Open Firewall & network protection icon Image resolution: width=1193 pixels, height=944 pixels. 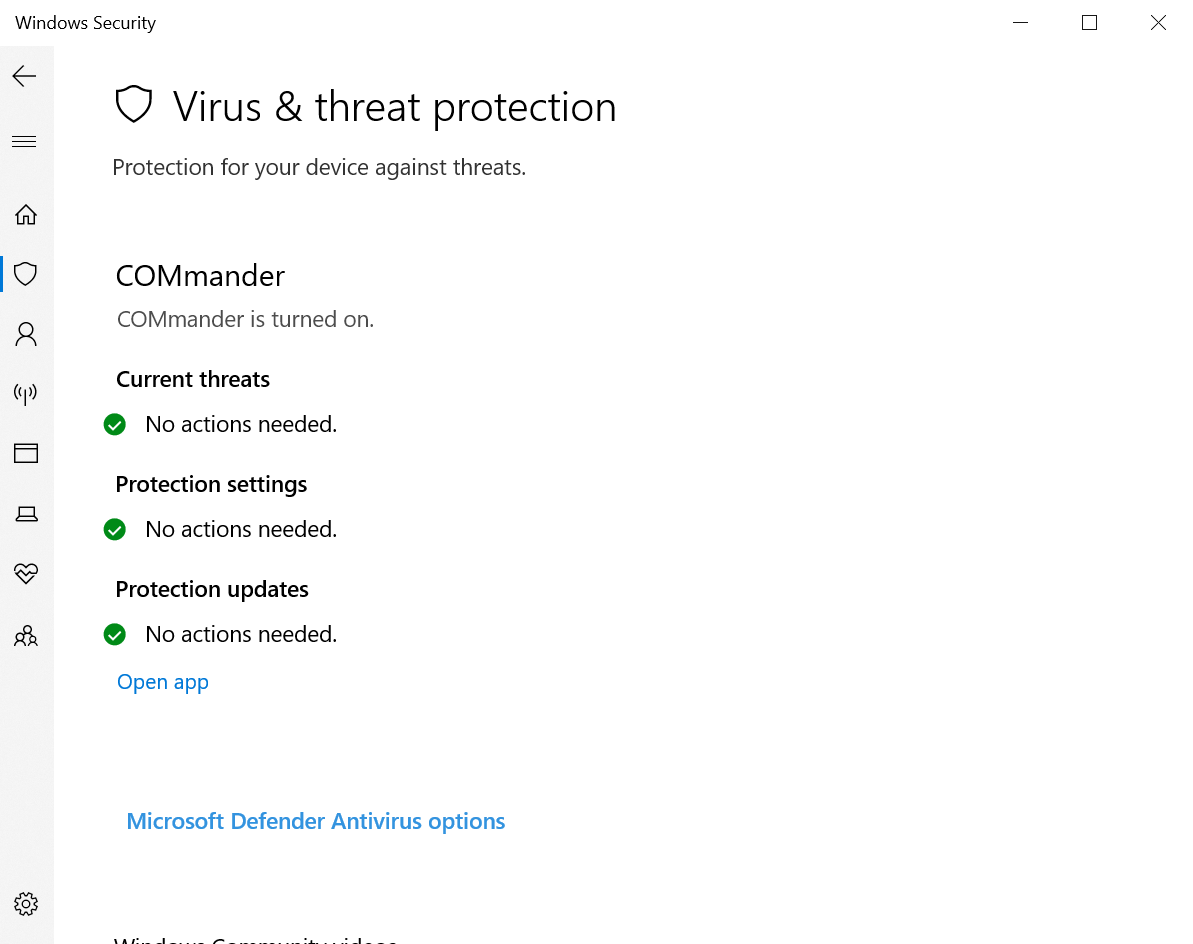point(26,393)
